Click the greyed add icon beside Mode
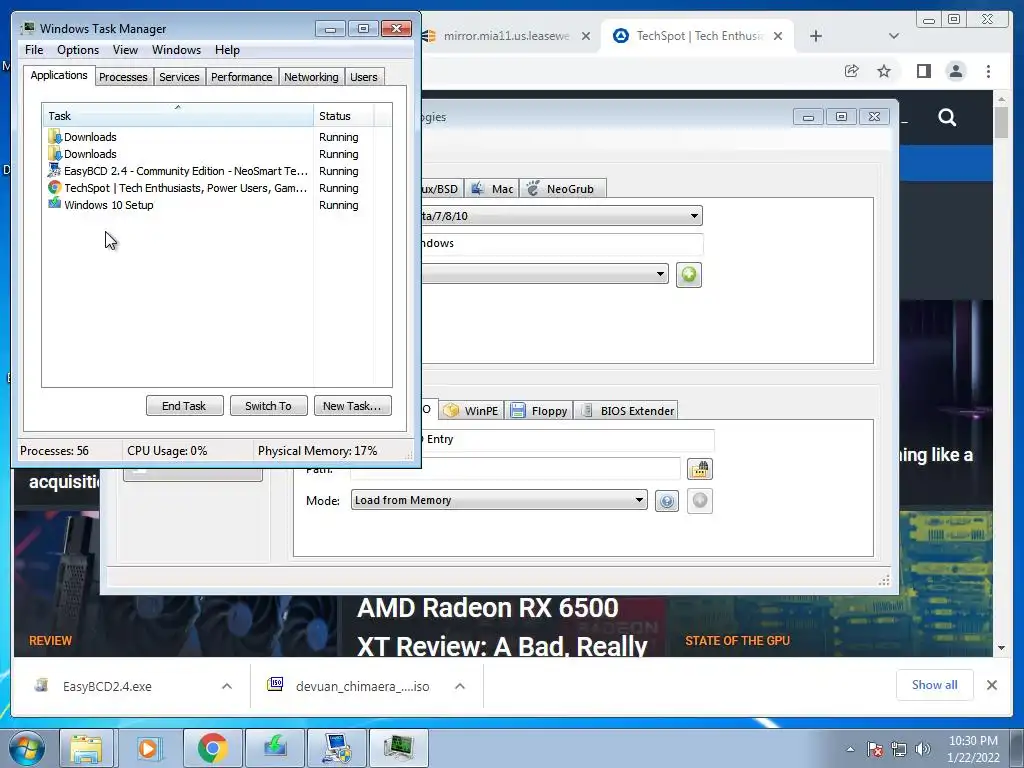The width and height of the screenshot is (1024, 768). (x=699, y=501)
